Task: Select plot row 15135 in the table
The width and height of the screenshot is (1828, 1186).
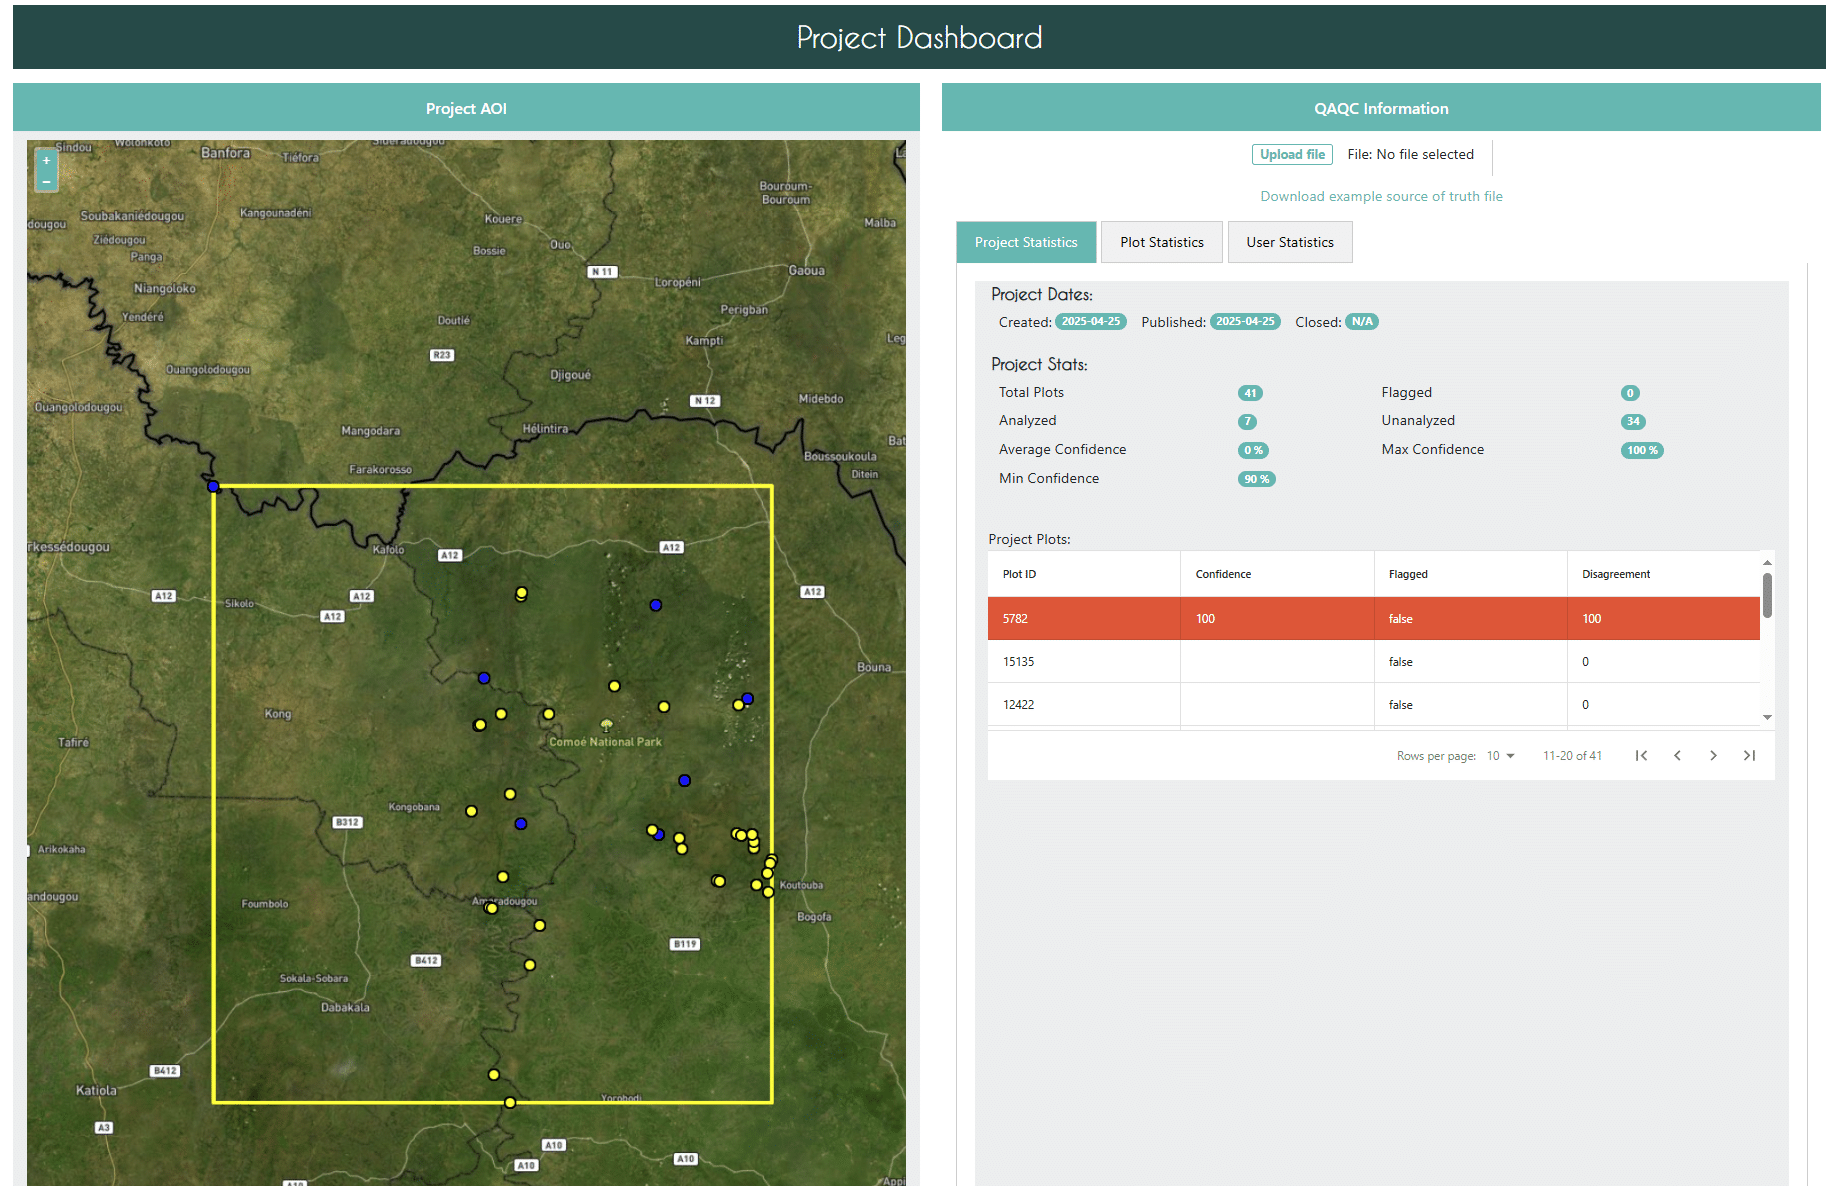Action: 1374,662
